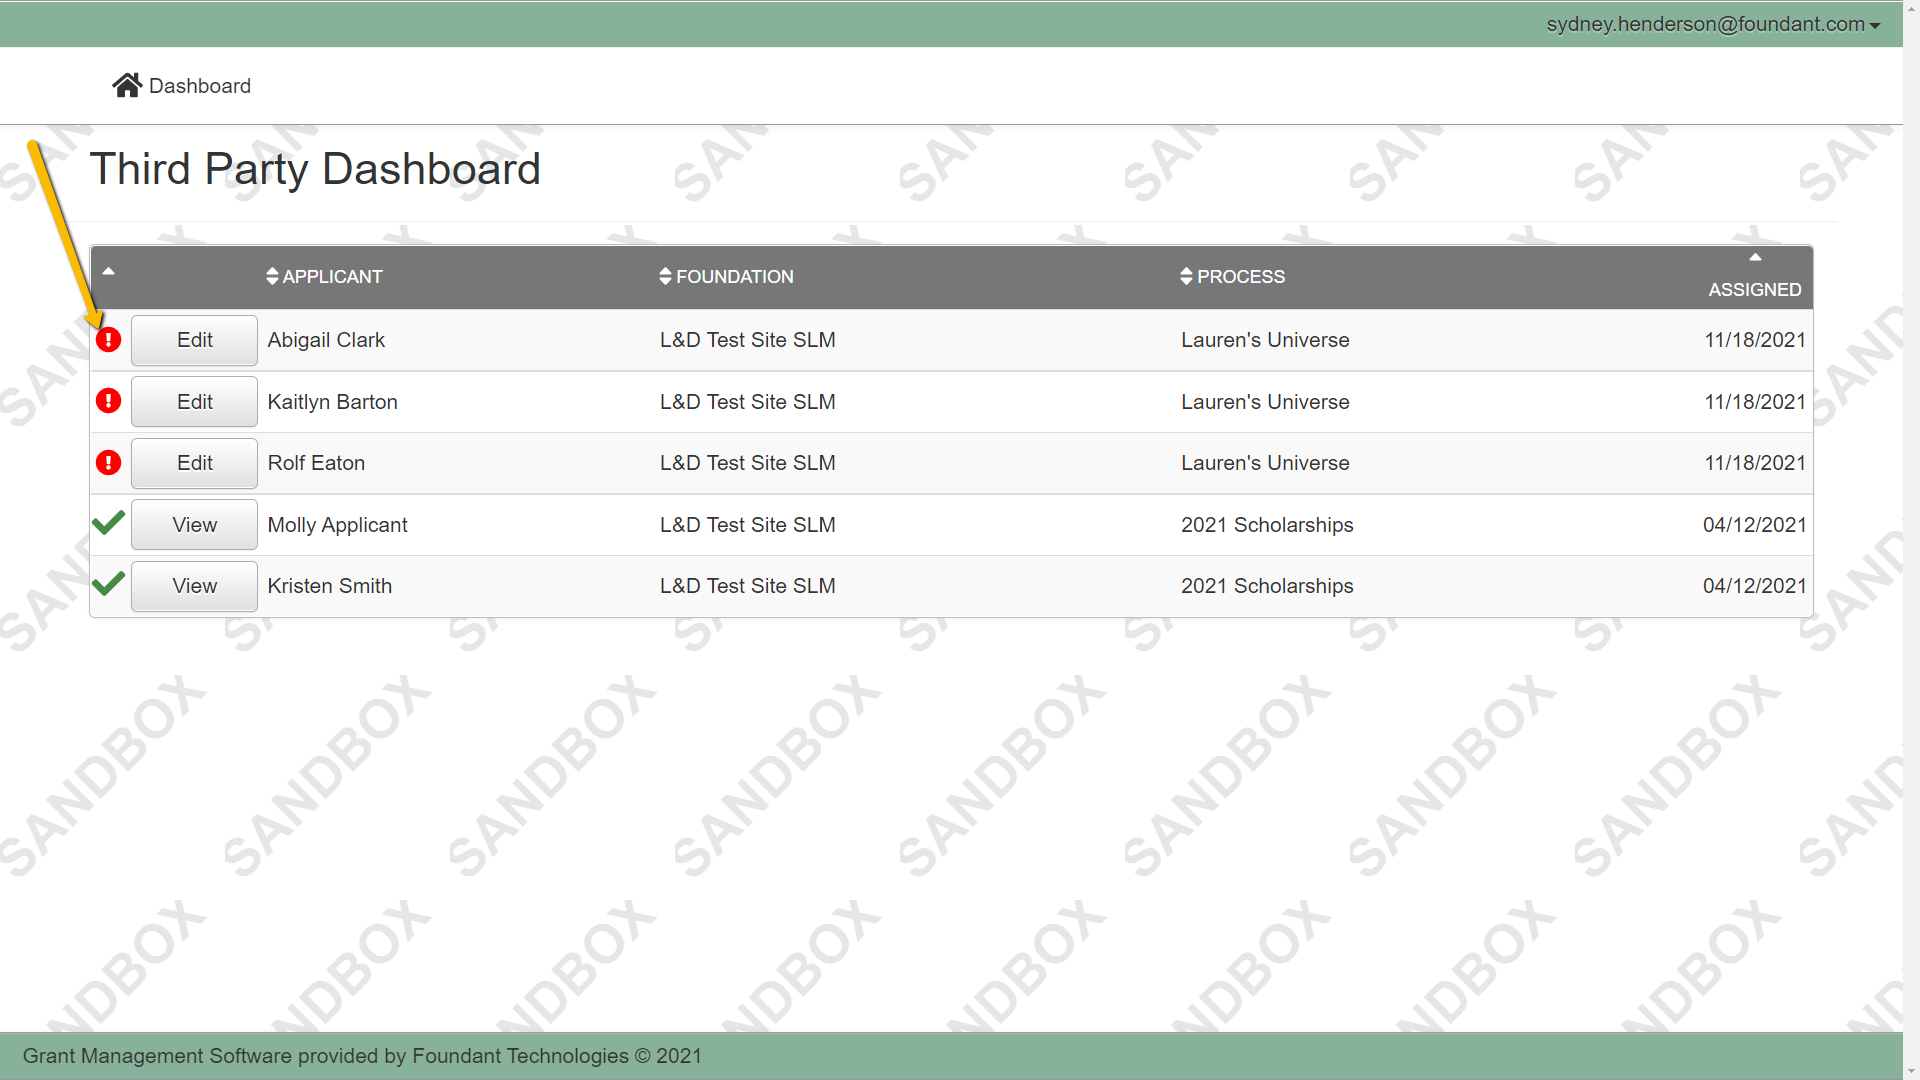The image size is (1920, 1080).
Task: Sort by the status column arrow
Action: click(x=108, y=272)
